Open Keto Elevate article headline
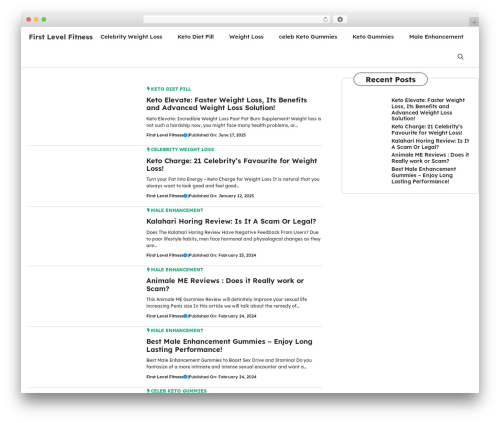This screenshot has height=423, width=500. pyautogui.click(x=227, y=104)
